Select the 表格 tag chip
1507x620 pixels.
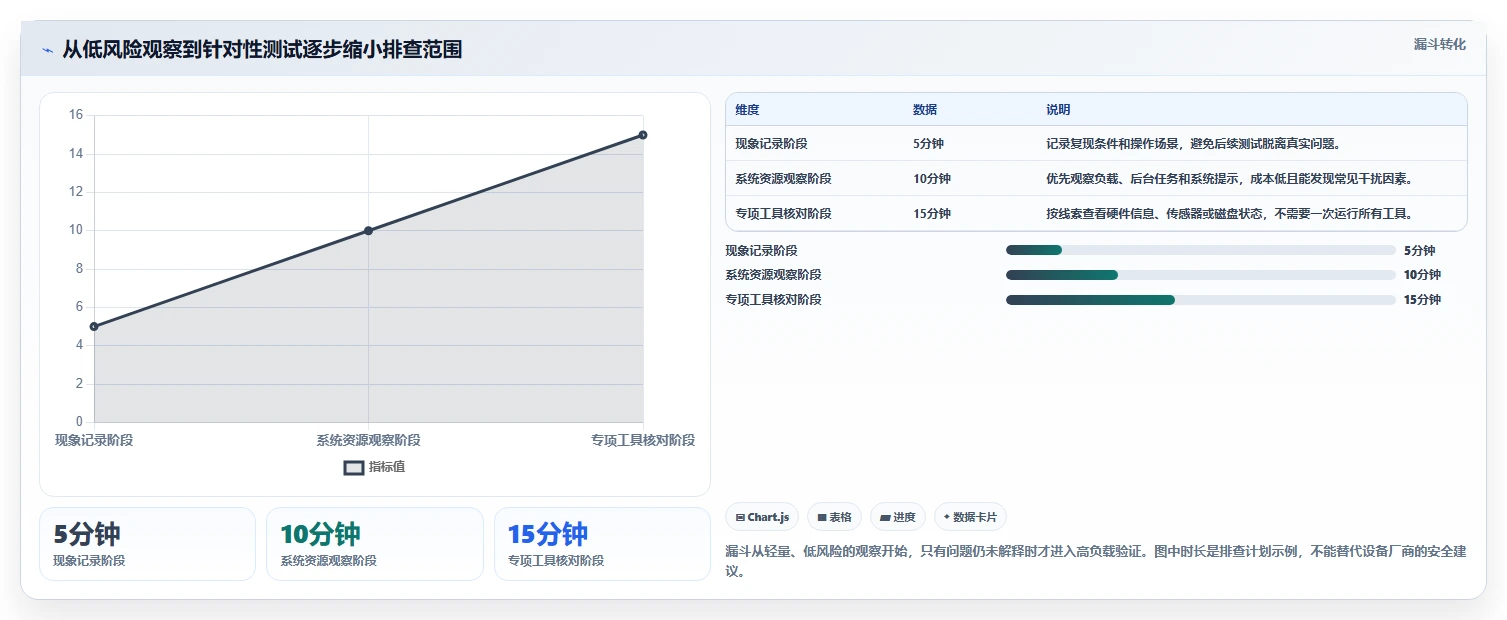click(835, 517)
